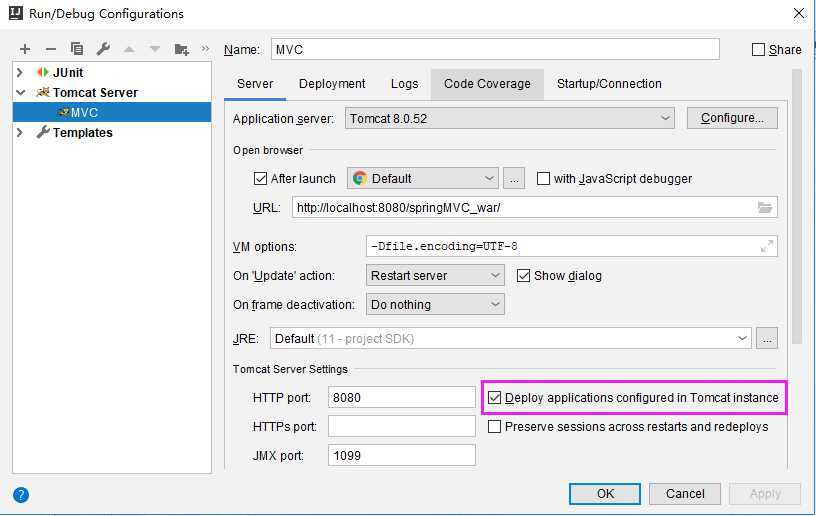The width and height of the screenshot is (816, 516).
Task: Switch to Logs tab
Action: (x=404, y=84)
